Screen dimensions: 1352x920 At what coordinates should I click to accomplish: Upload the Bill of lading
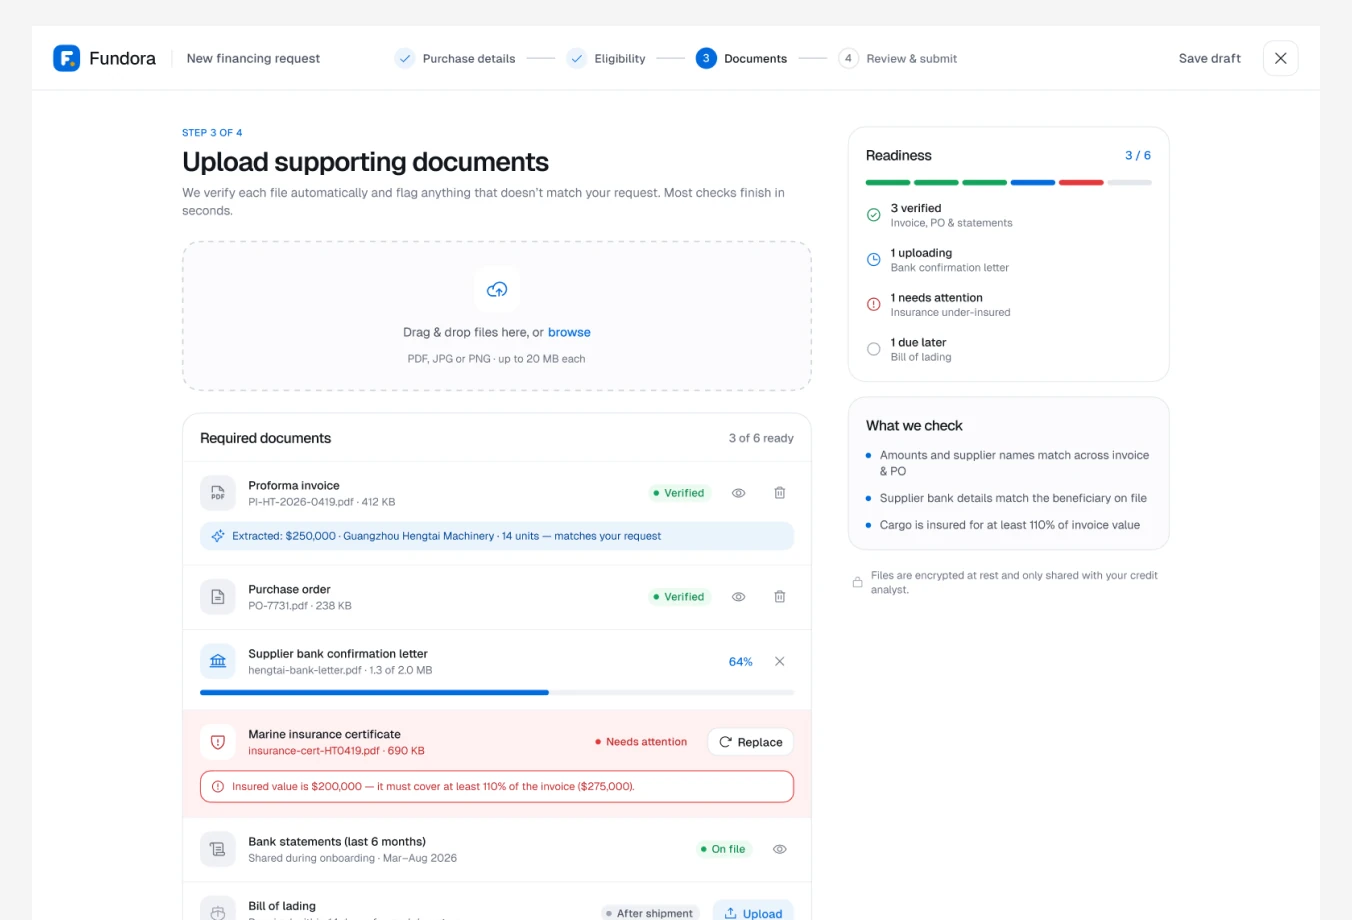tap(753, 913)
